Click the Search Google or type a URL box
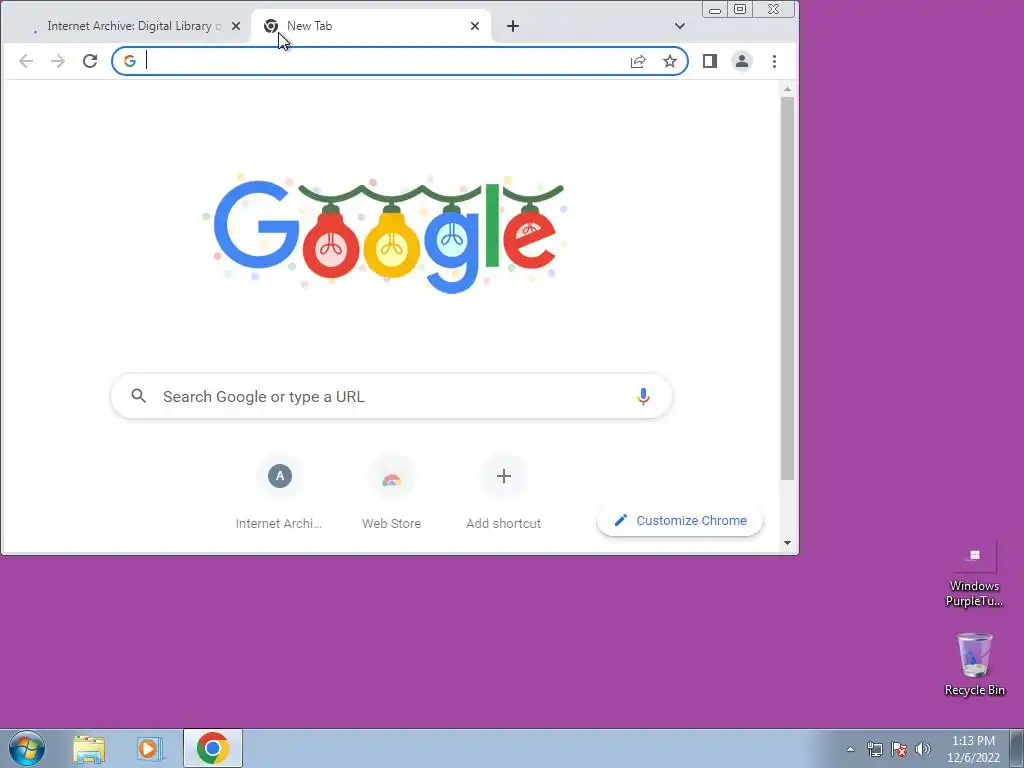 click(392, 396)
